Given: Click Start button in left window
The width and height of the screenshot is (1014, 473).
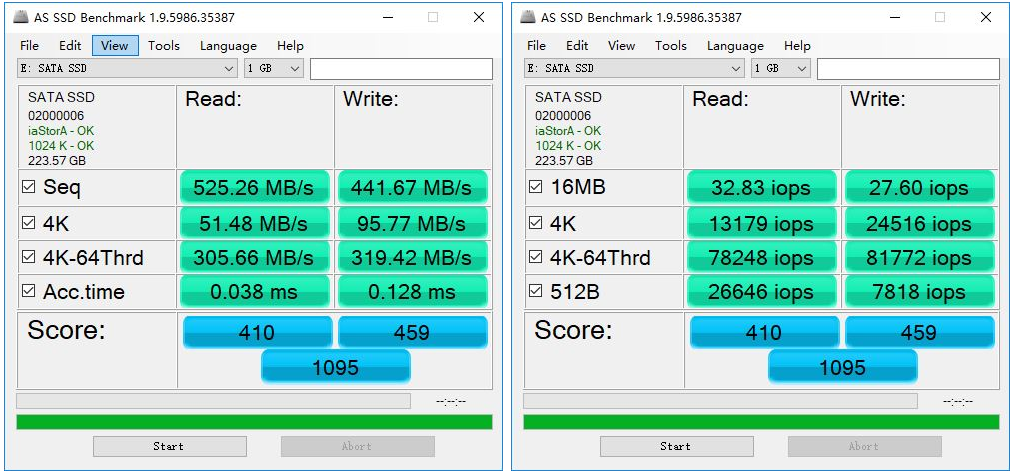Looking at the screenshot, I should coord(169,446).
